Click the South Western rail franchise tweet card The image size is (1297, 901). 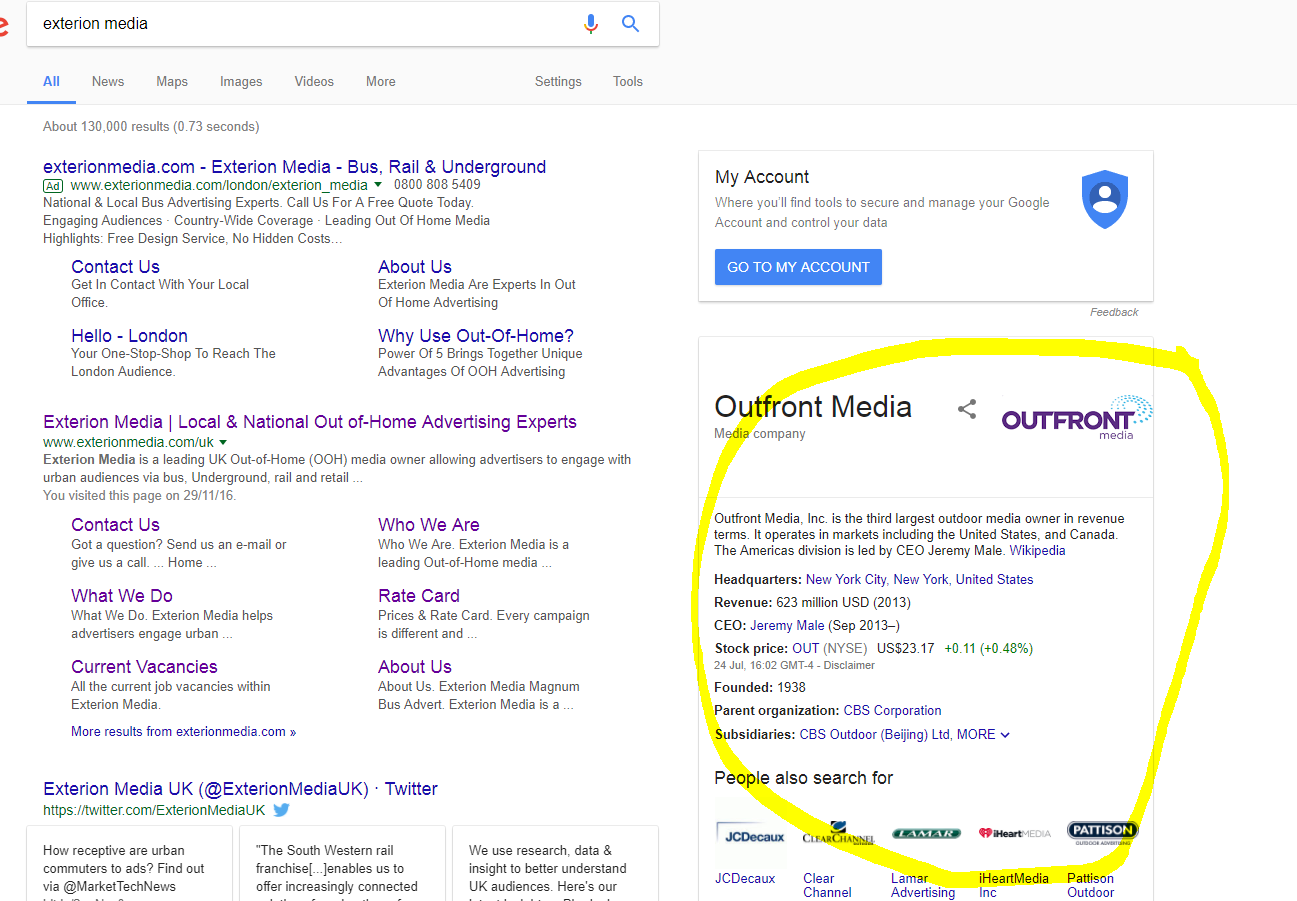(342, 863)
